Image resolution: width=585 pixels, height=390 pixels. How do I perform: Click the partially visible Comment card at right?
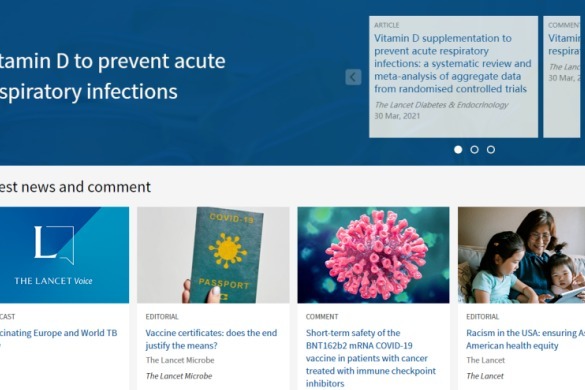click(564, 77)
